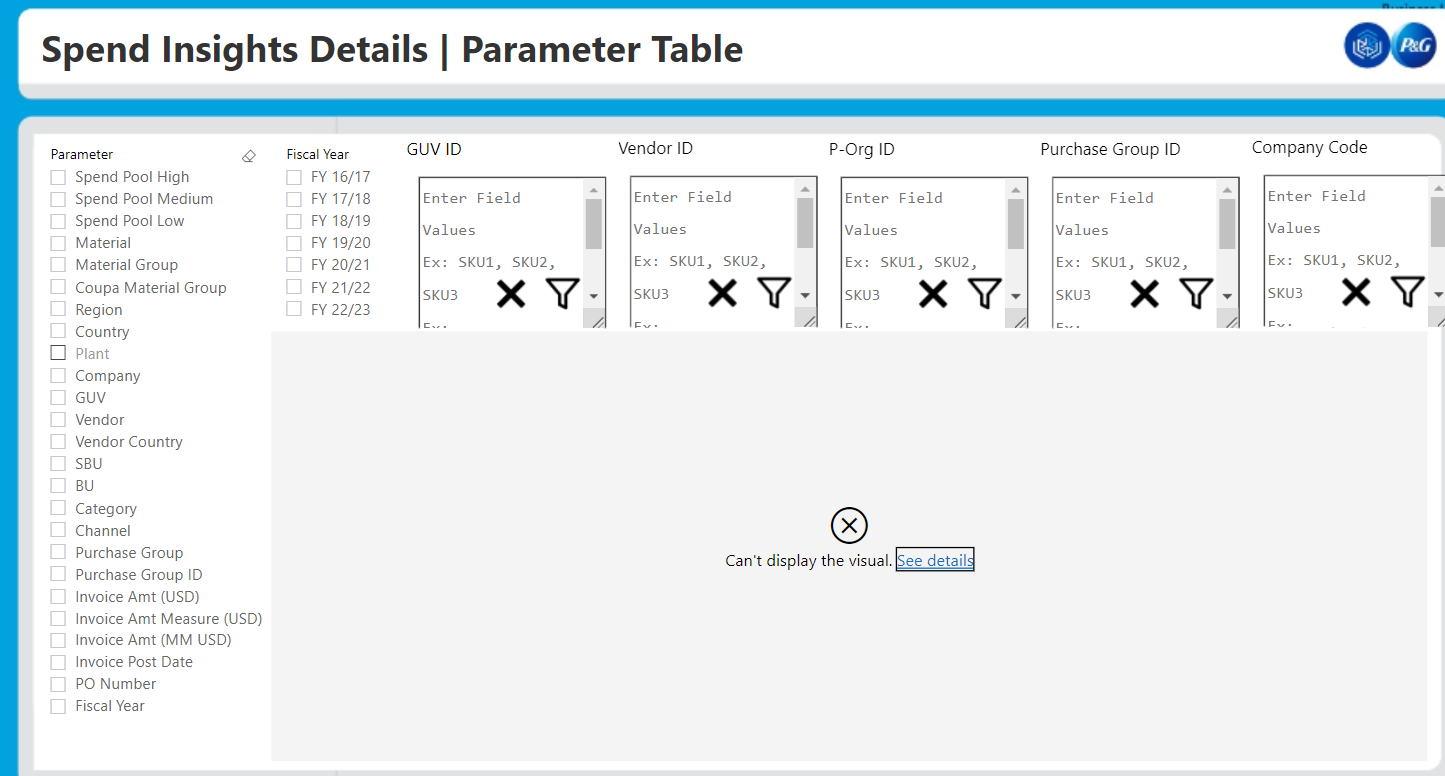Enable the Plant parameter checkbox
Image resolution: width=1445 pixels, height=776 pixels.
click(58, 353)
